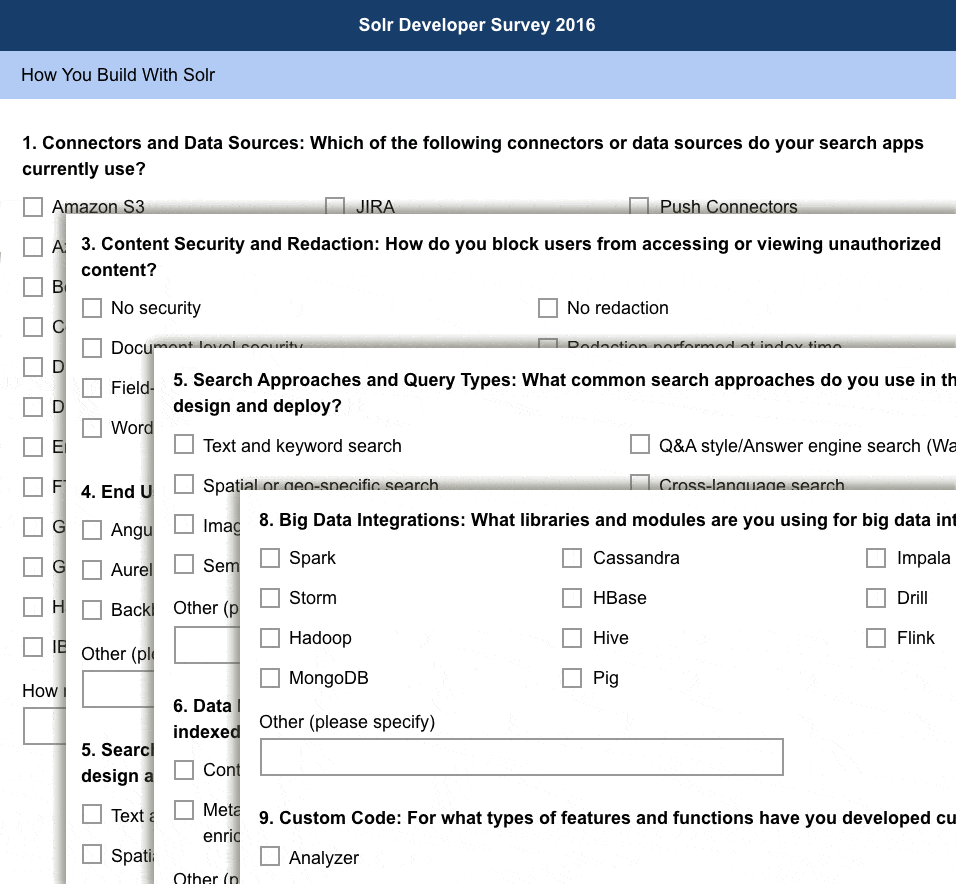Tick the Flink checkbox

click(x=876, y=638)
